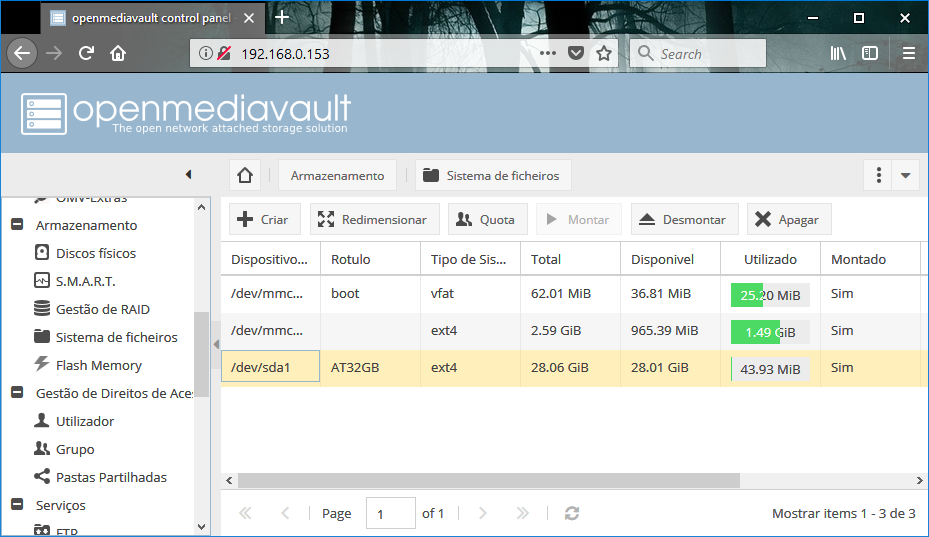Collapse the navigation sidebar with arrow

point(188,174)
